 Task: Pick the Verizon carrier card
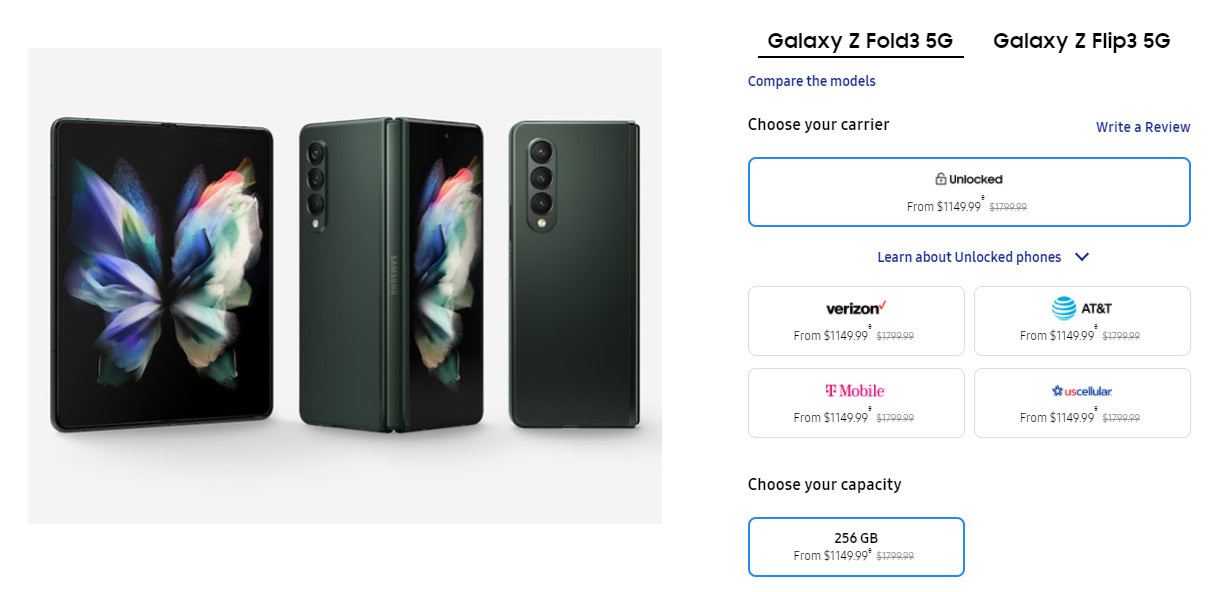(855, 321)
